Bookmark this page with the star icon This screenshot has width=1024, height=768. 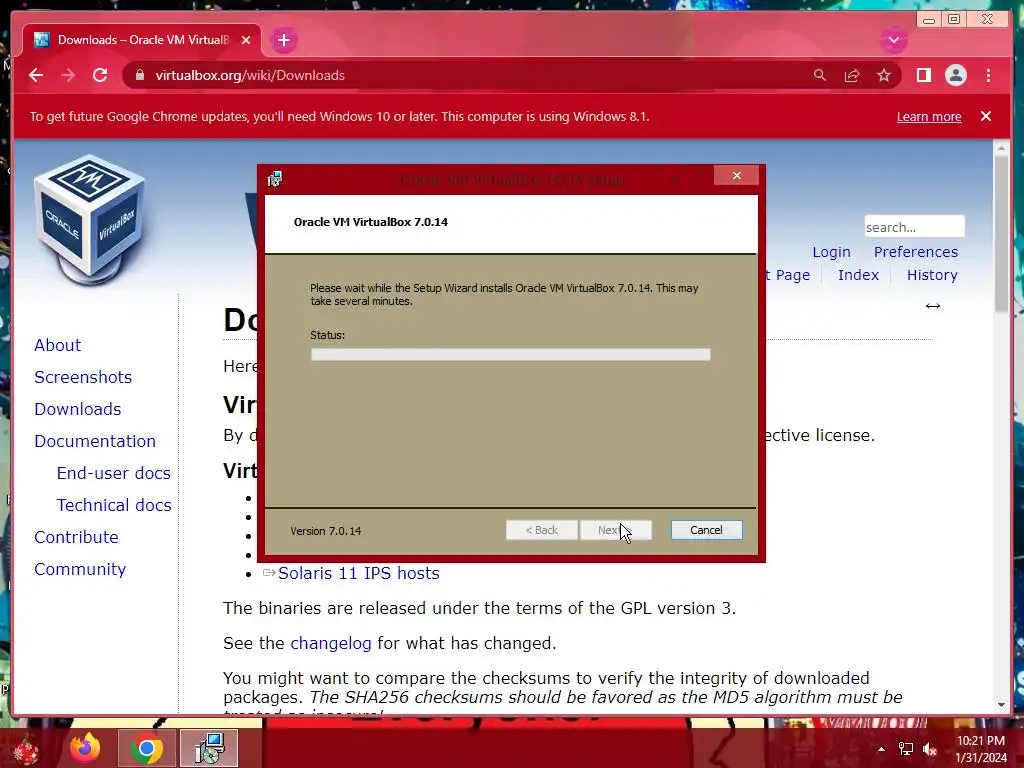(884, 76)
